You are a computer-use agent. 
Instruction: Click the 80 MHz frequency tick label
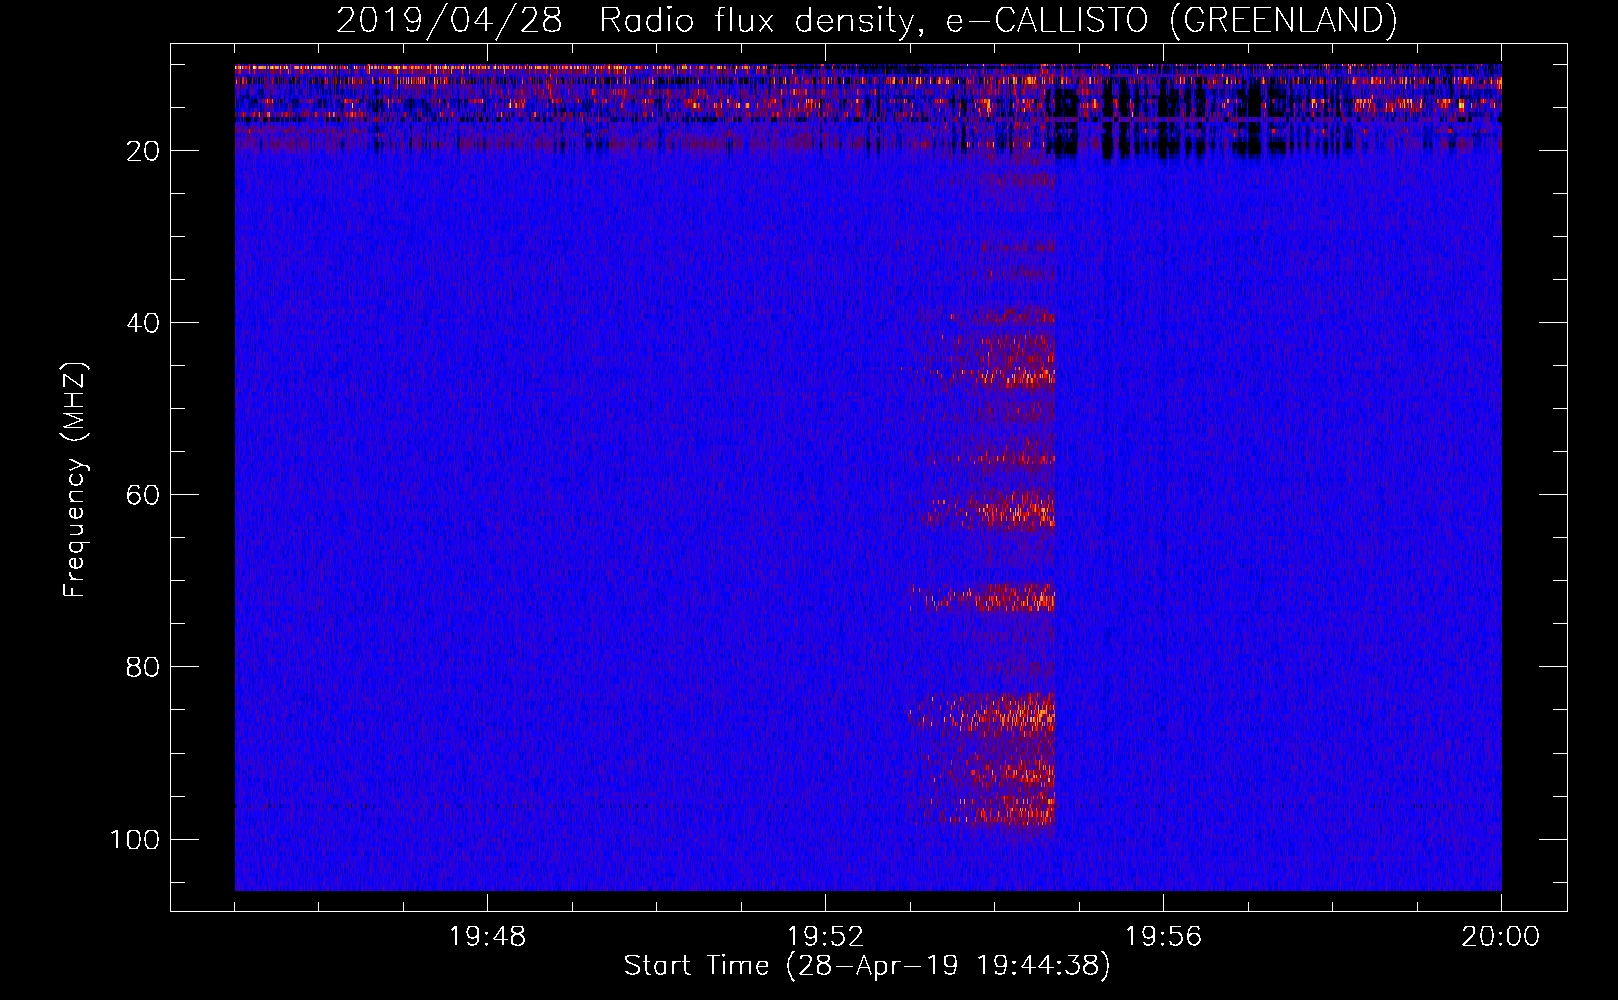pos(143,667)
